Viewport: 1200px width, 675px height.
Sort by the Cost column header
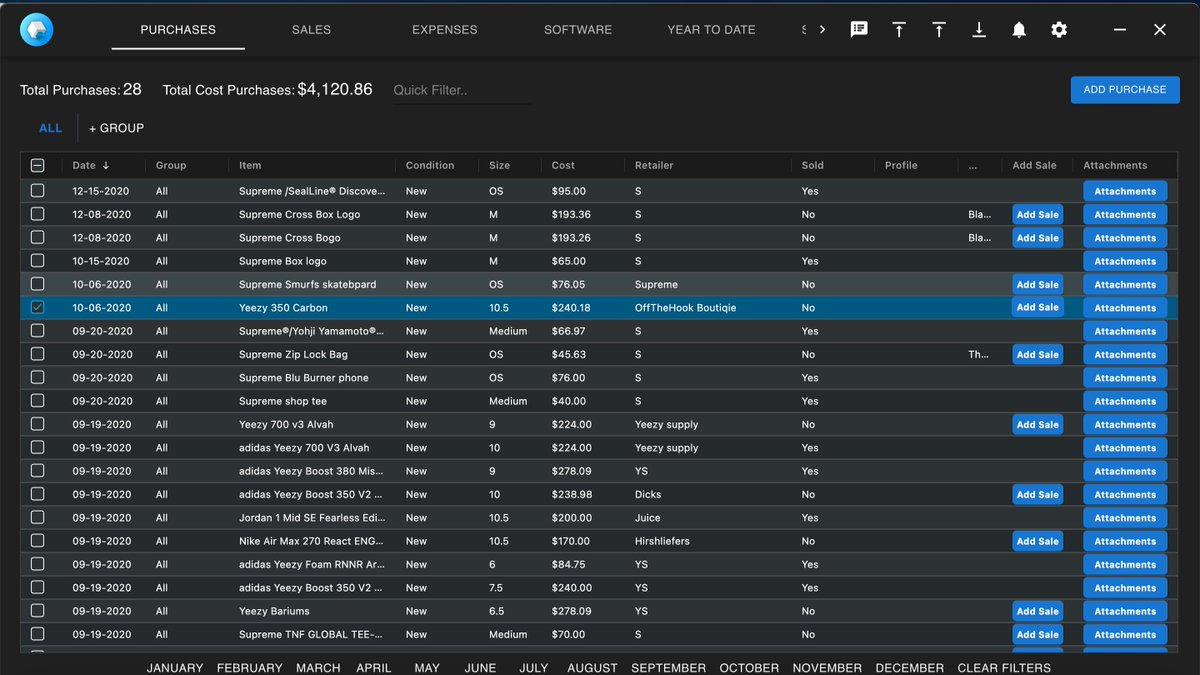563,166
